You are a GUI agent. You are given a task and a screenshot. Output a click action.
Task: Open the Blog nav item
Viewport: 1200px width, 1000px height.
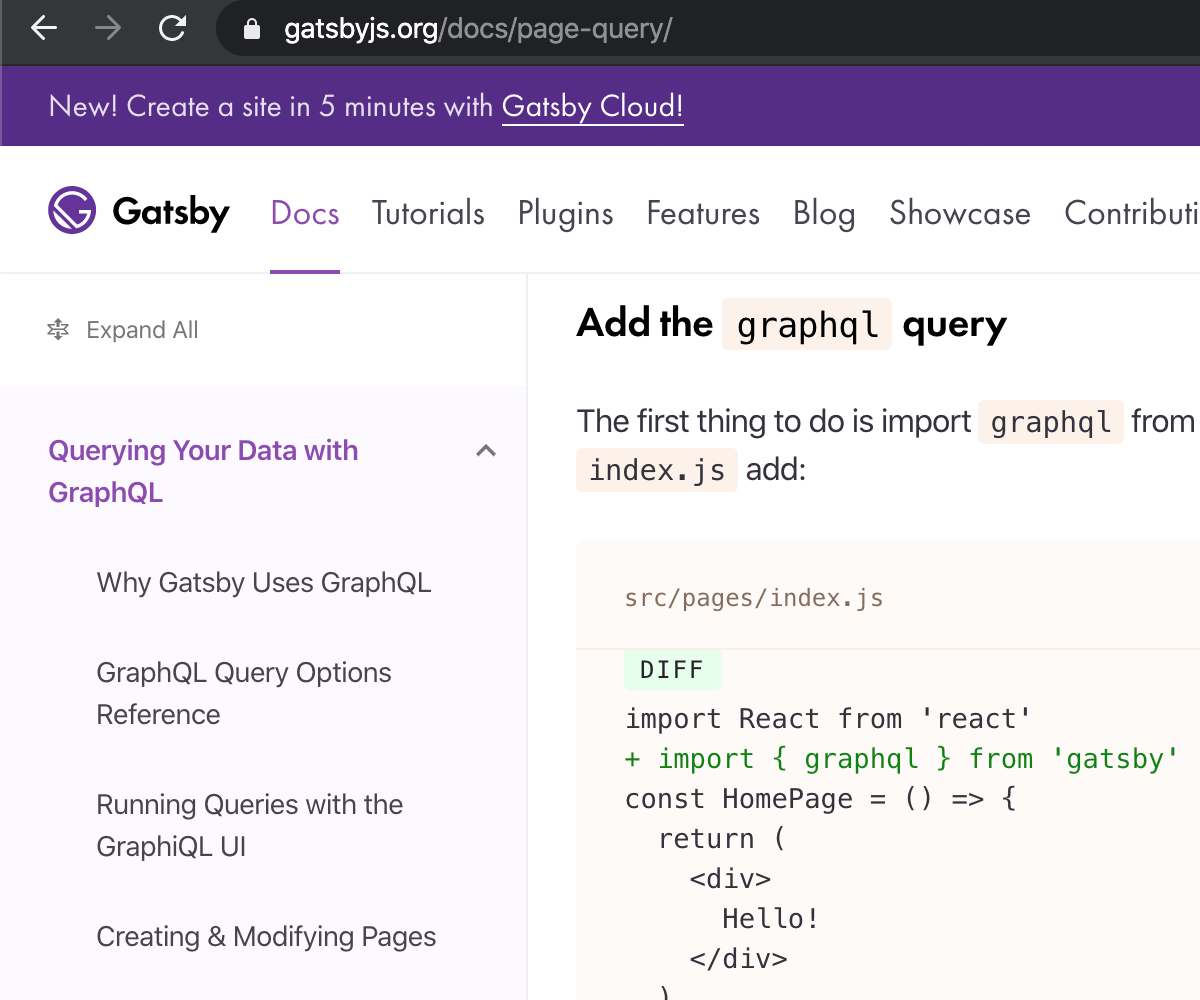(x=824, y=213)
